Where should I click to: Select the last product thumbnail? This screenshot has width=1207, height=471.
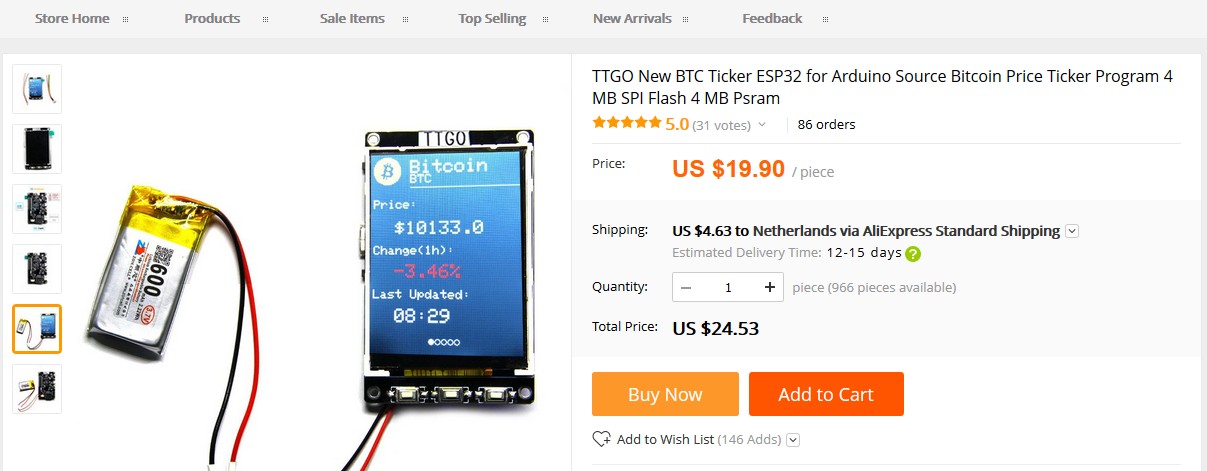click(x=37, y=389)
